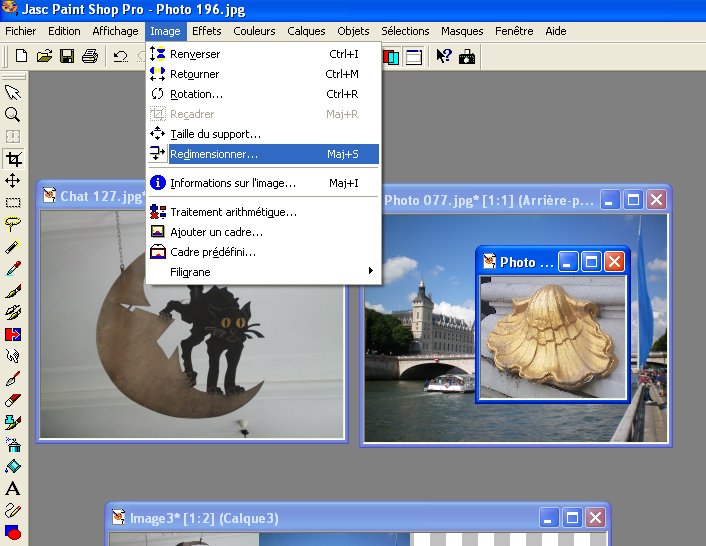This screenshot has width=706, height=546.
Task: Select the Magic Wand tool
Action: [13, 246]
